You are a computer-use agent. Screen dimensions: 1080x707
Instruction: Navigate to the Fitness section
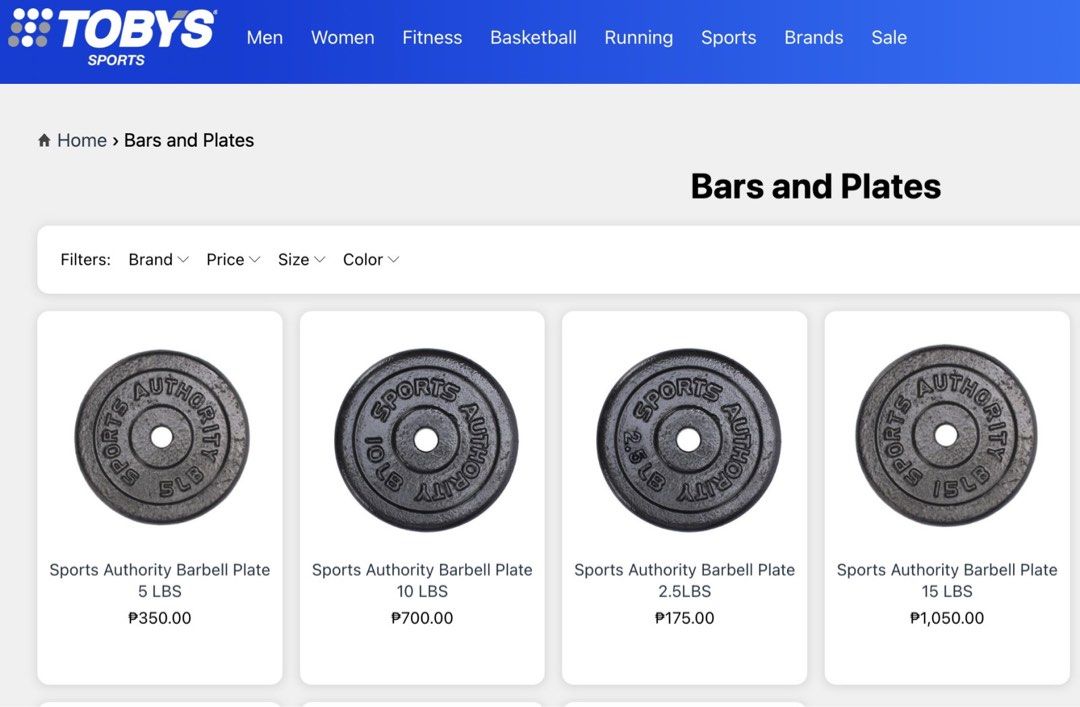click(x=432, y=37)
